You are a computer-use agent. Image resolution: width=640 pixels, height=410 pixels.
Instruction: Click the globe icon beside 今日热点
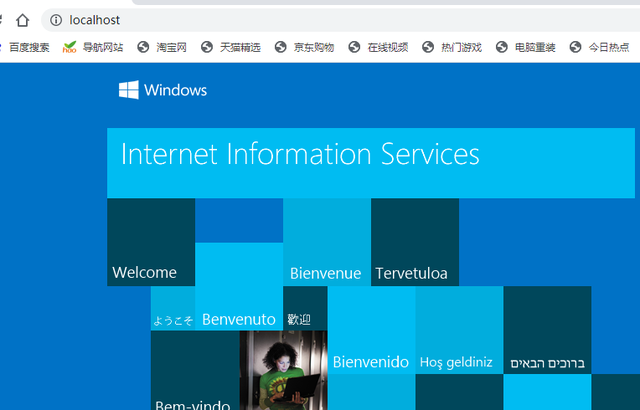(x=576, y=47)
